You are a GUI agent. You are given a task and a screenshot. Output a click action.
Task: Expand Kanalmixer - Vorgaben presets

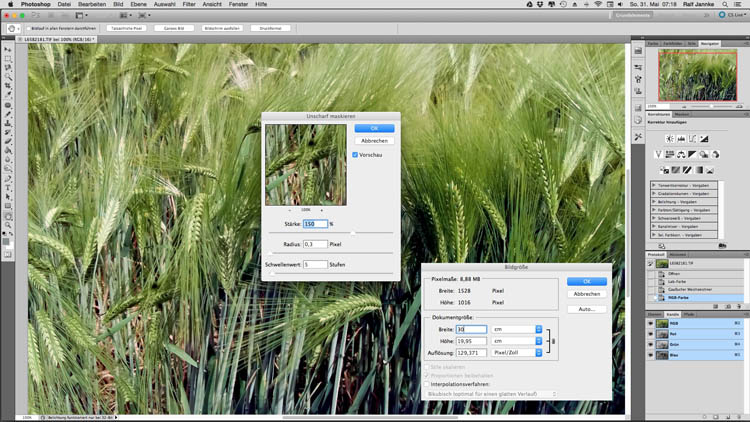click(654, 227)
